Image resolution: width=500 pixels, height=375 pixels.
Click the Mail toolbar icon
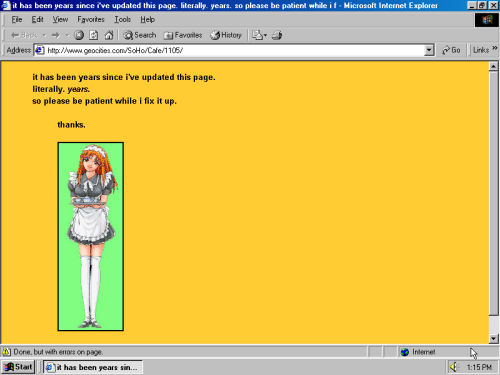tap(257, 35)
